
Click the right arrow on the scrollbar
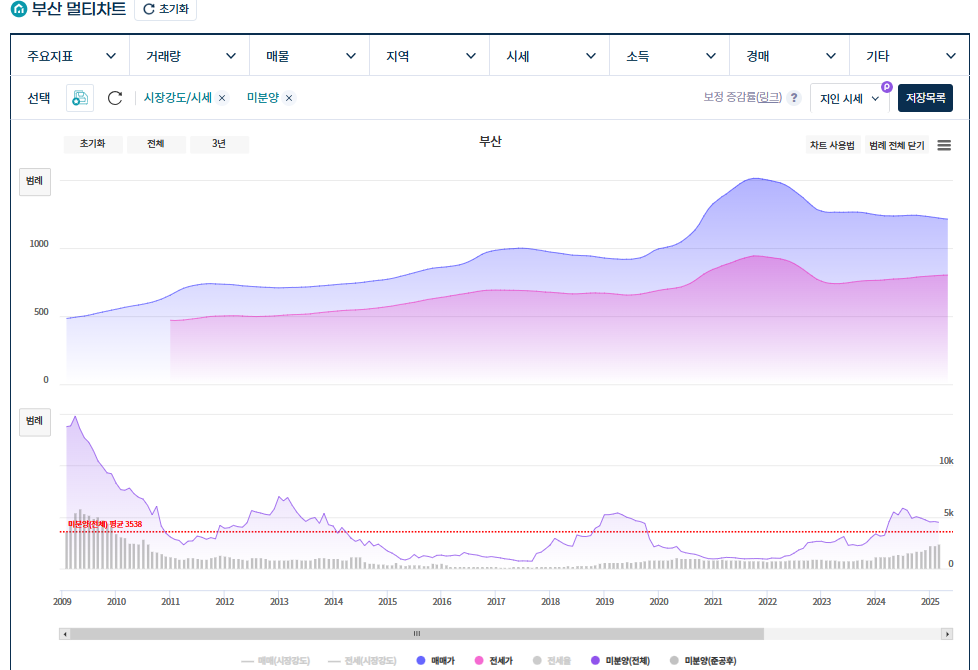coord(947,634)
